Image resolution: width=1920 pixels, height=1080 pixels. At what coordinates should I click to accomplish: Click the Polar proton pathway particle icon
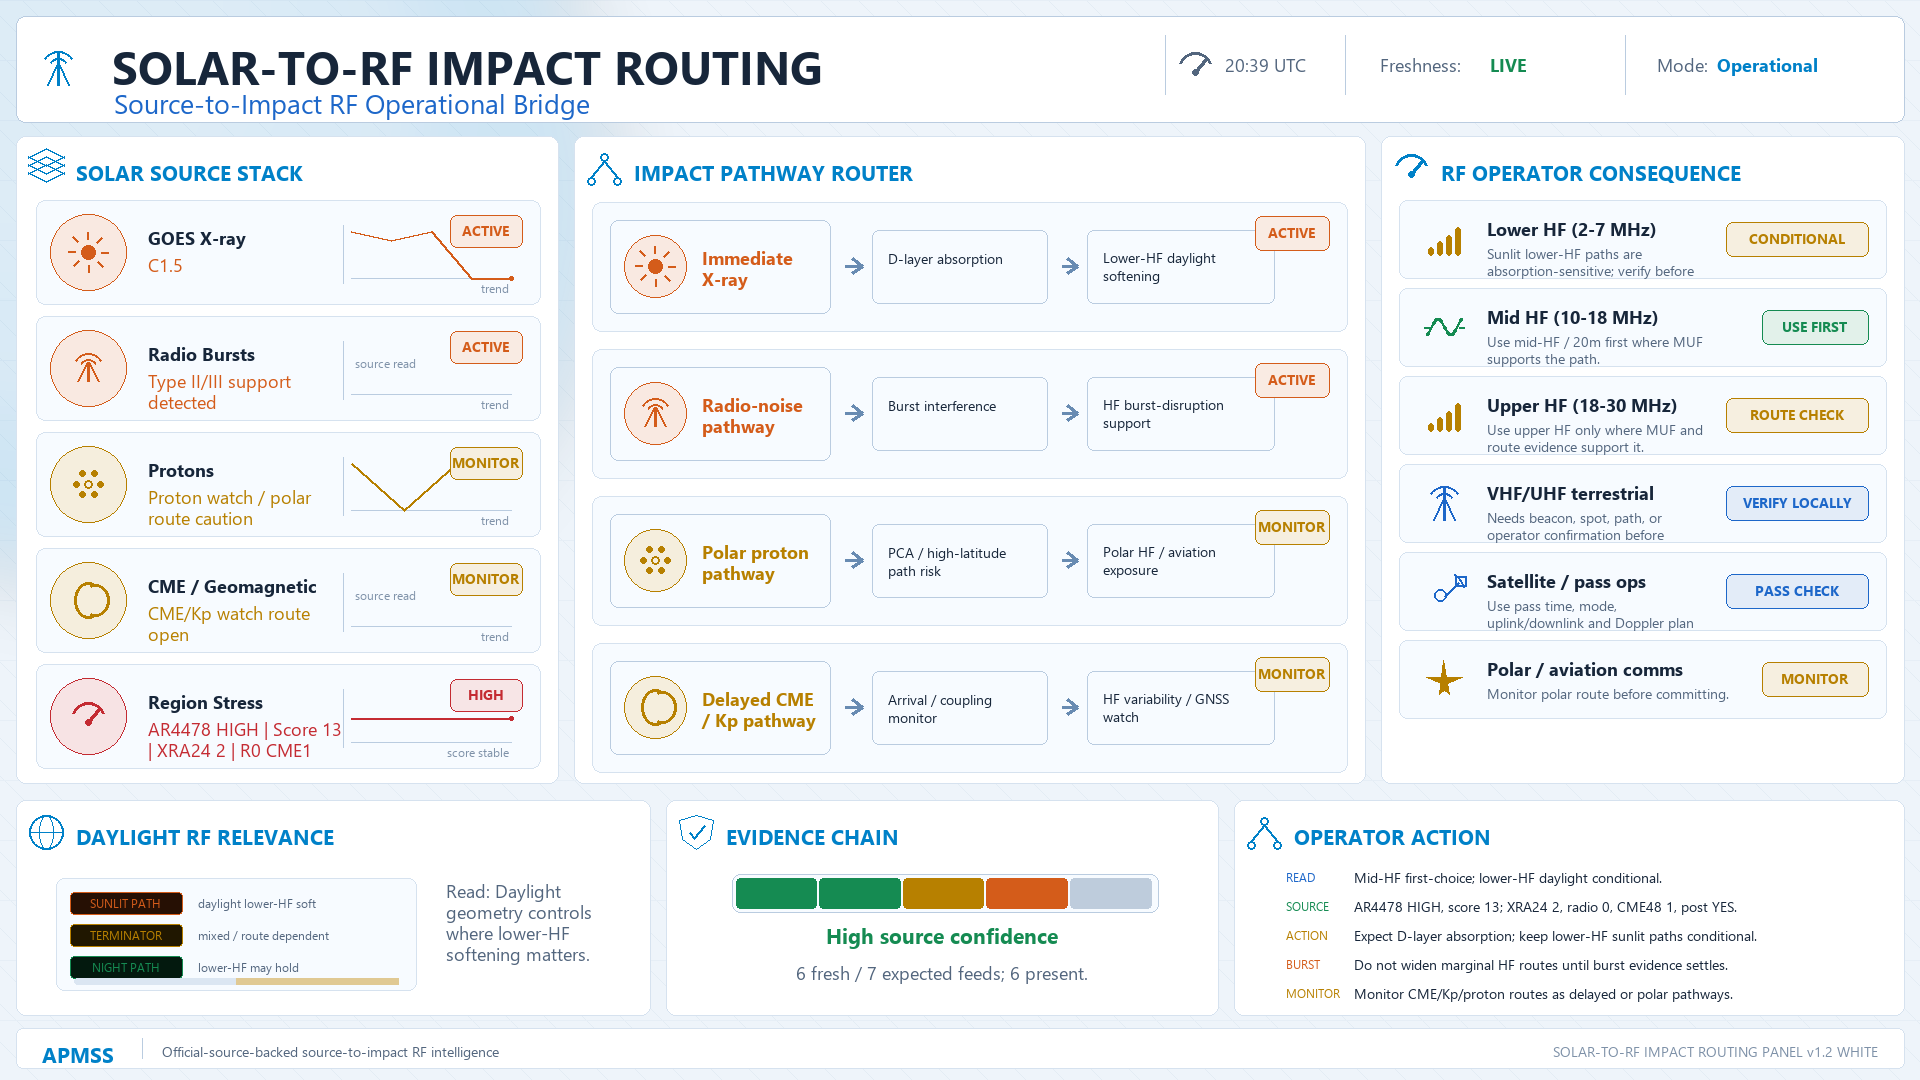(x=656, y=561)
